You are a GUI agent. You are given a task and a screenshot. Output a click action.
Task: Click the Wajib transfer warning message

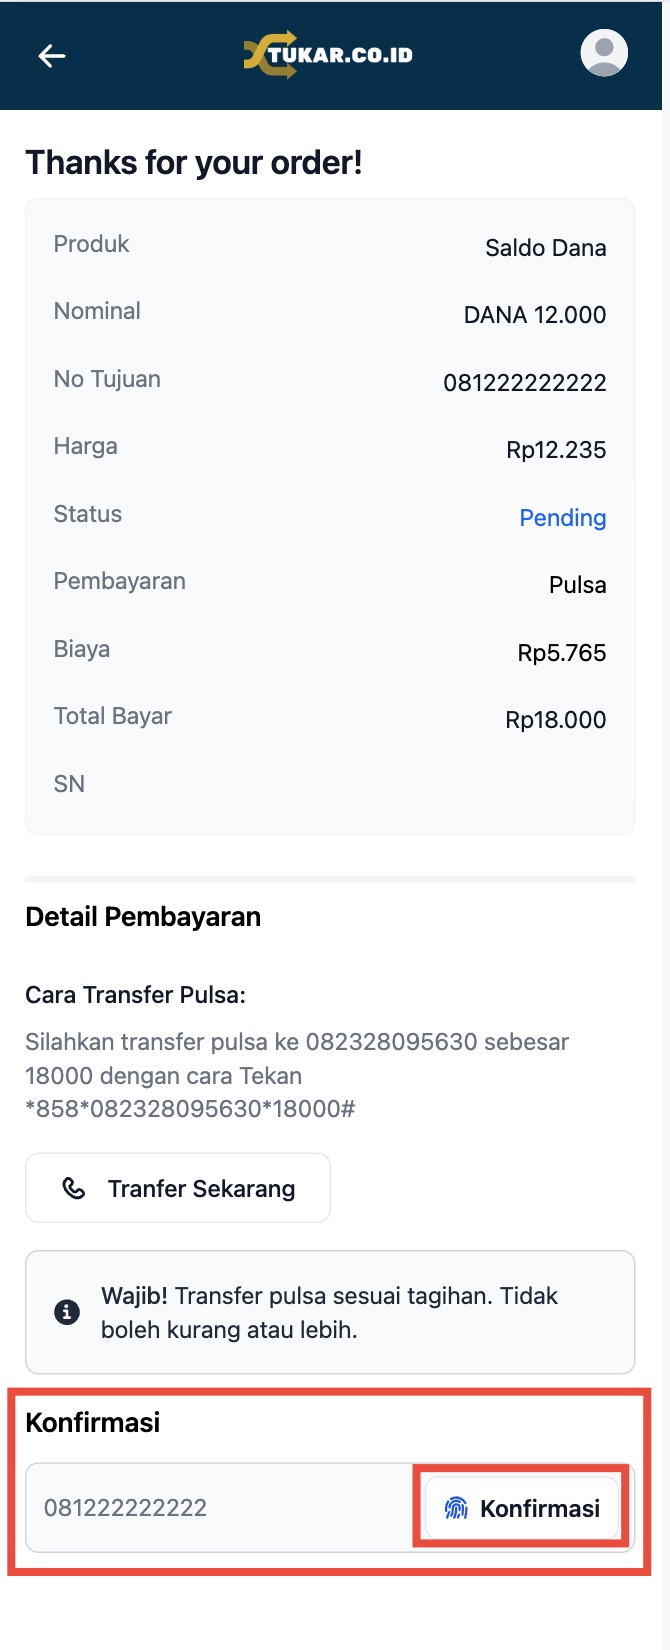click(329, 1312)
